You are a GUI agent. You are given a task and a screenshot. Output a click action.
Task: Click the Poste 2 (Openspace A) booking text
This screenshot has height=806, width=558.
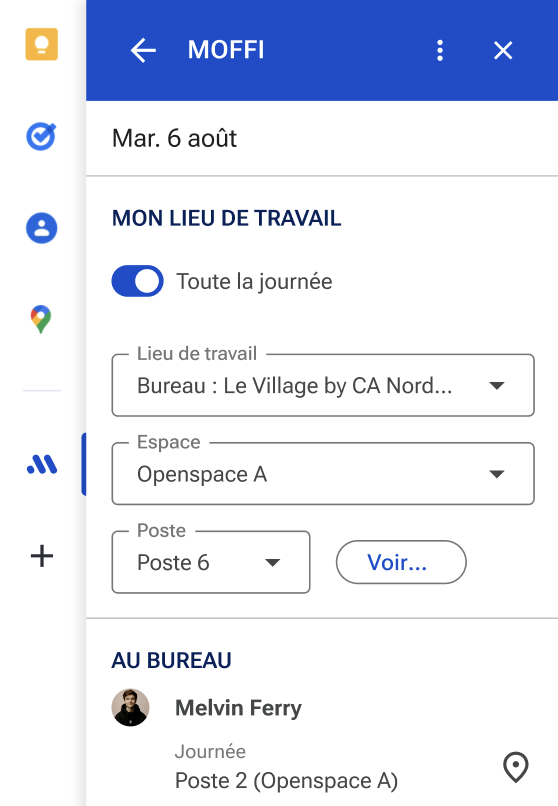click(x=287, y=780)
